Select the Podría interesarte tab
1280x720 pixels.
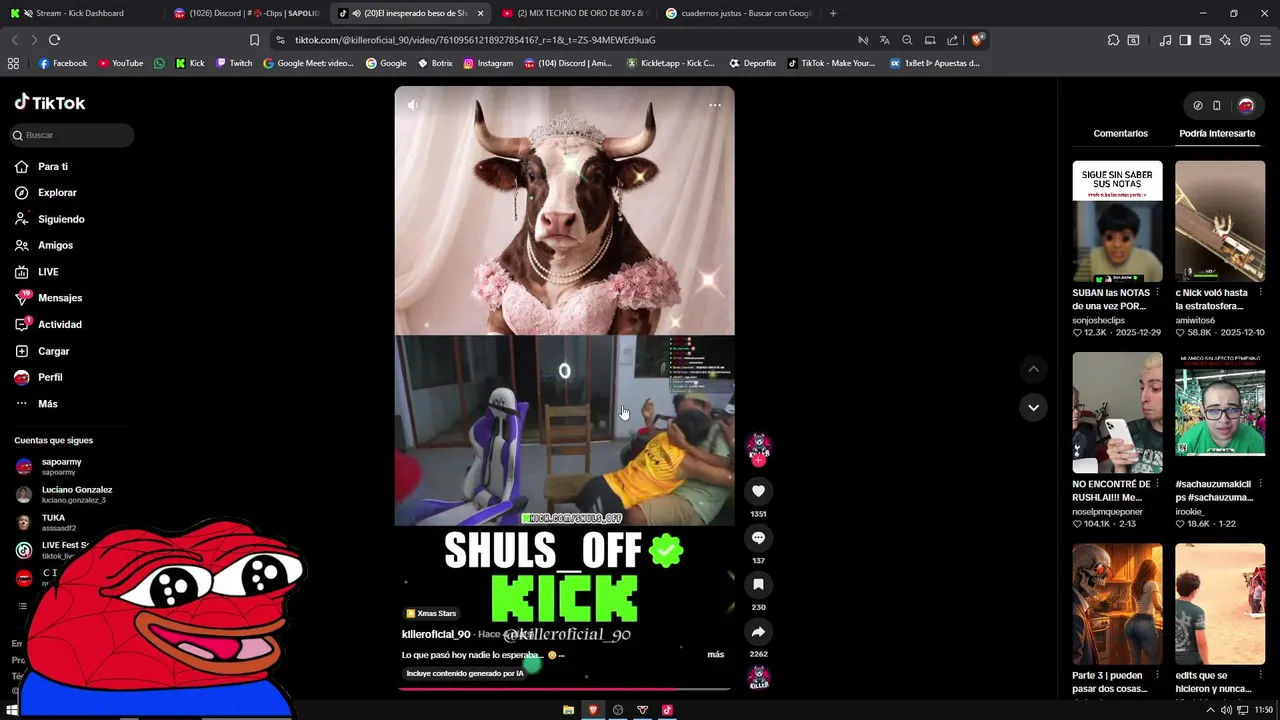tap(1217, 133)
